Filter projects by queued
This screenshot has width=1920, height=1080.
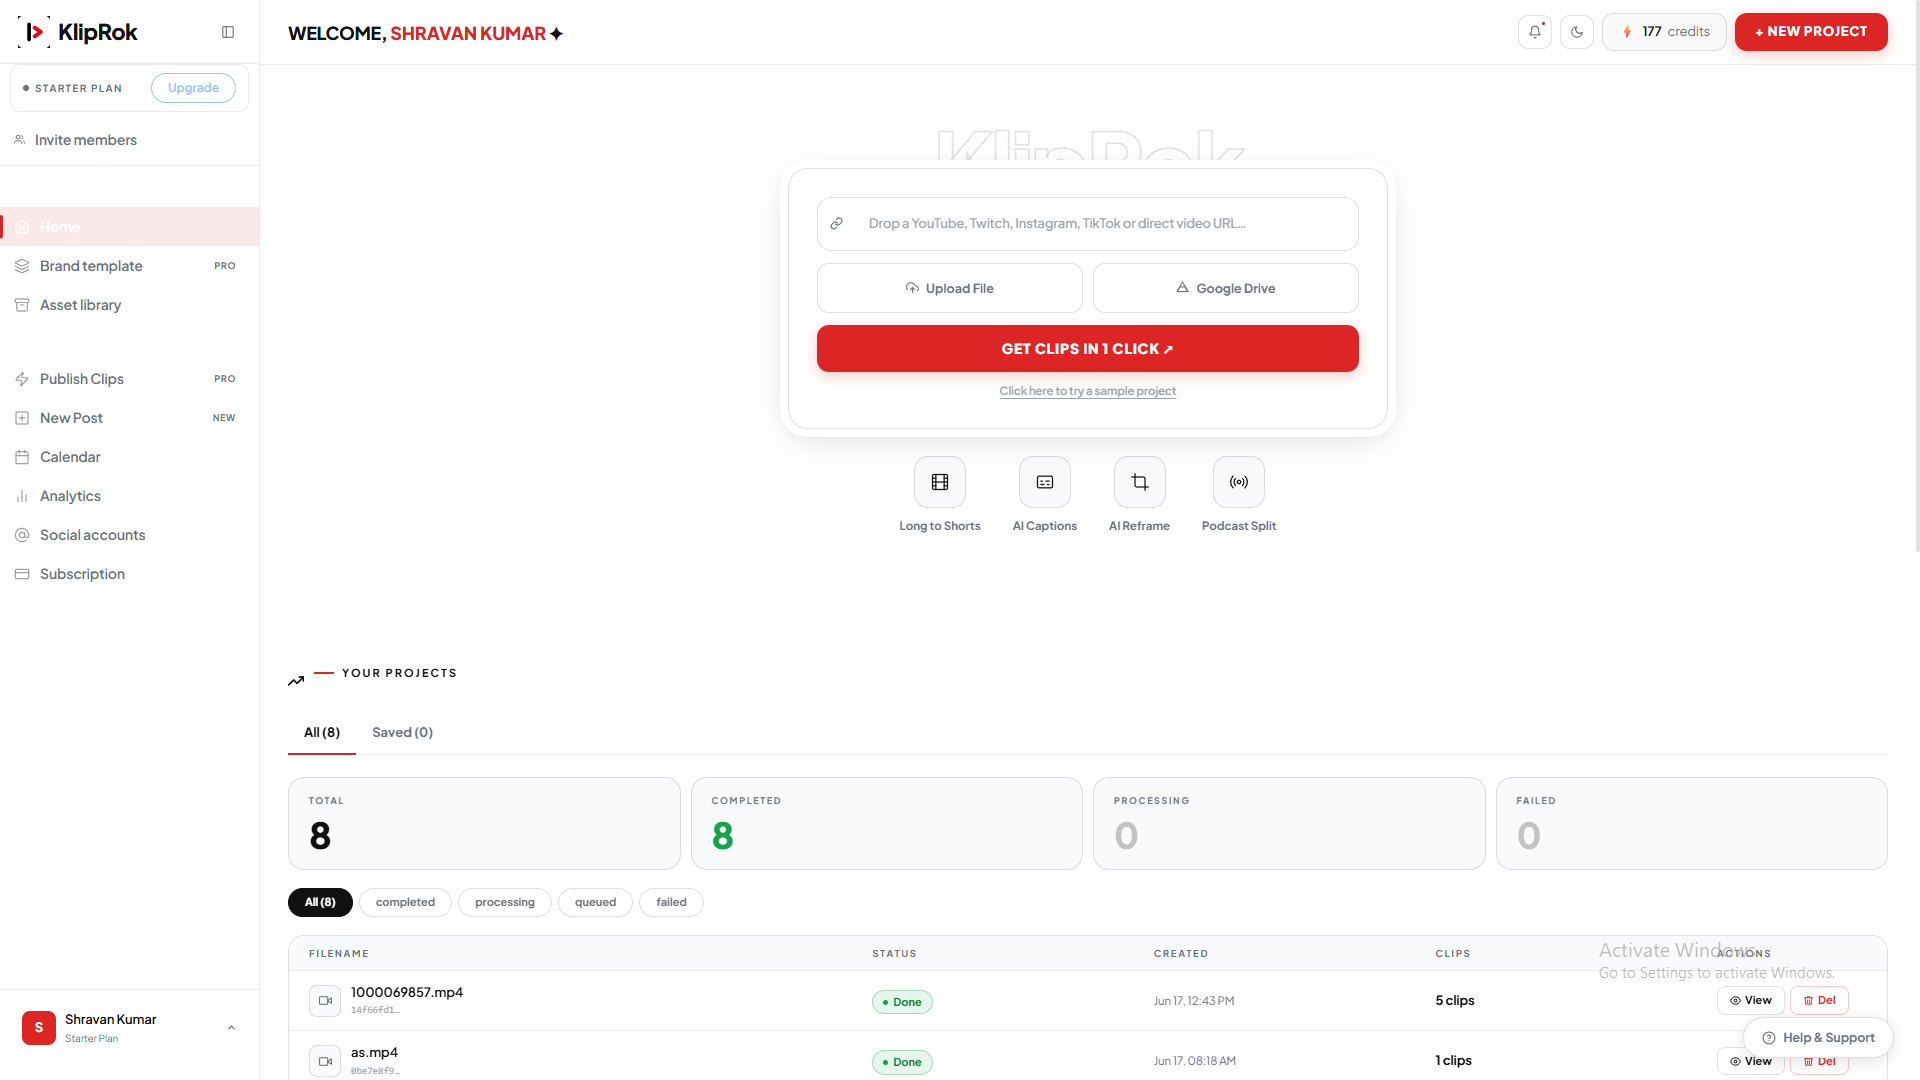(x=595, y=902)
